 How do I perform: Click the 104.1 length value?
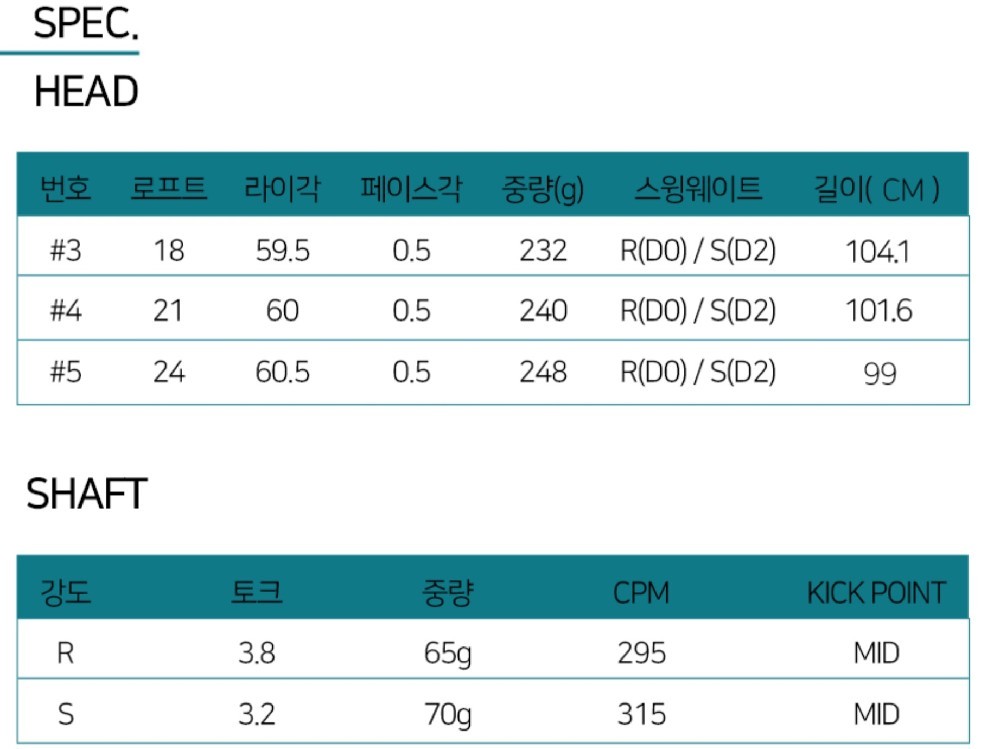[x=878, y=251]
